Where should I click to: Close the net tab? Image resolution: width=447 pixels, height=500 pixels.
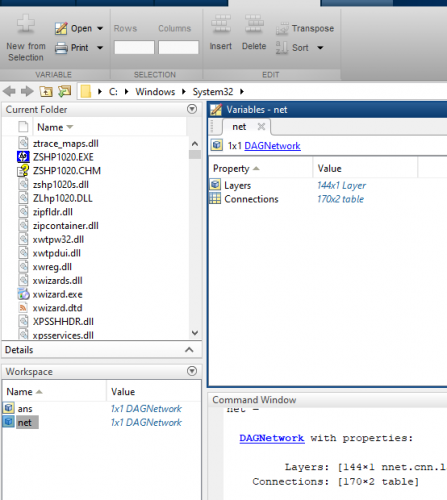[261, 127]
